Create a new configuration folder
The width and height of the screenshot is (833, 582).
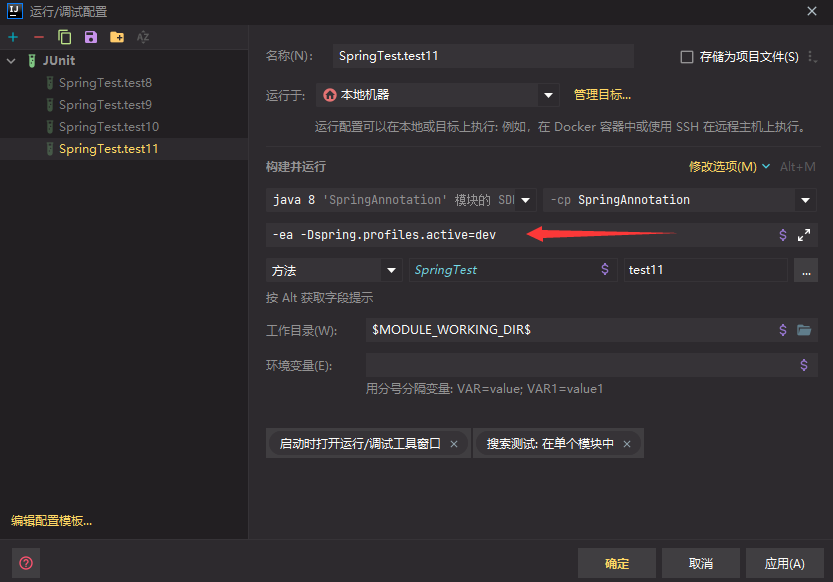coord(115,37)
